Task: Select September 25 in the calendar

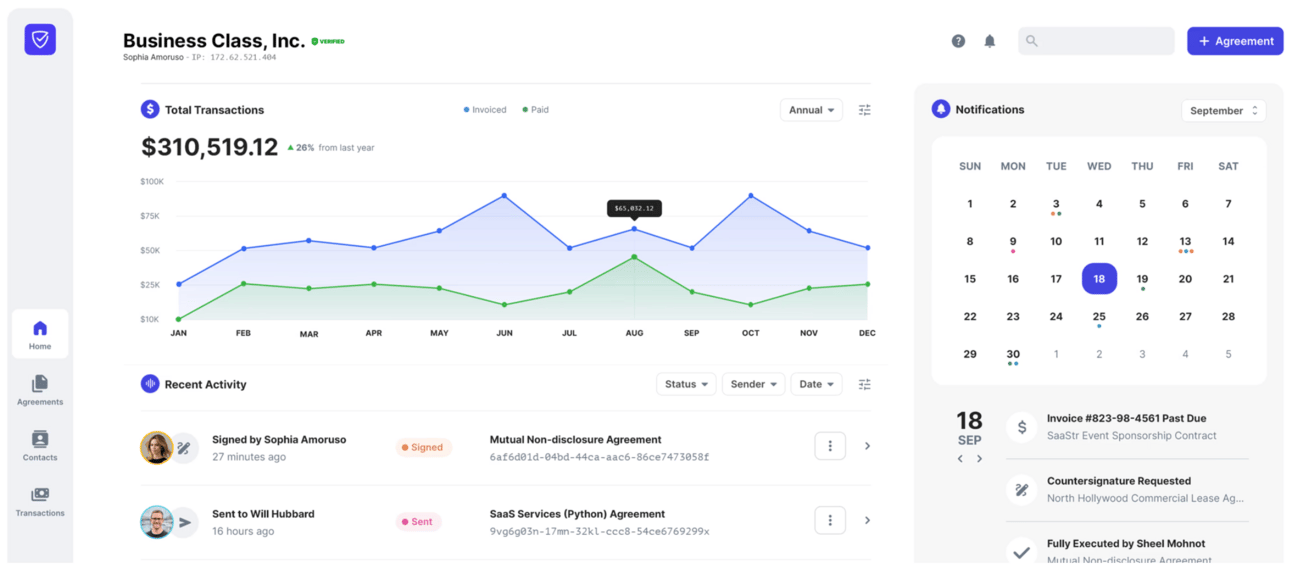Action: (x=1099, y=318)
